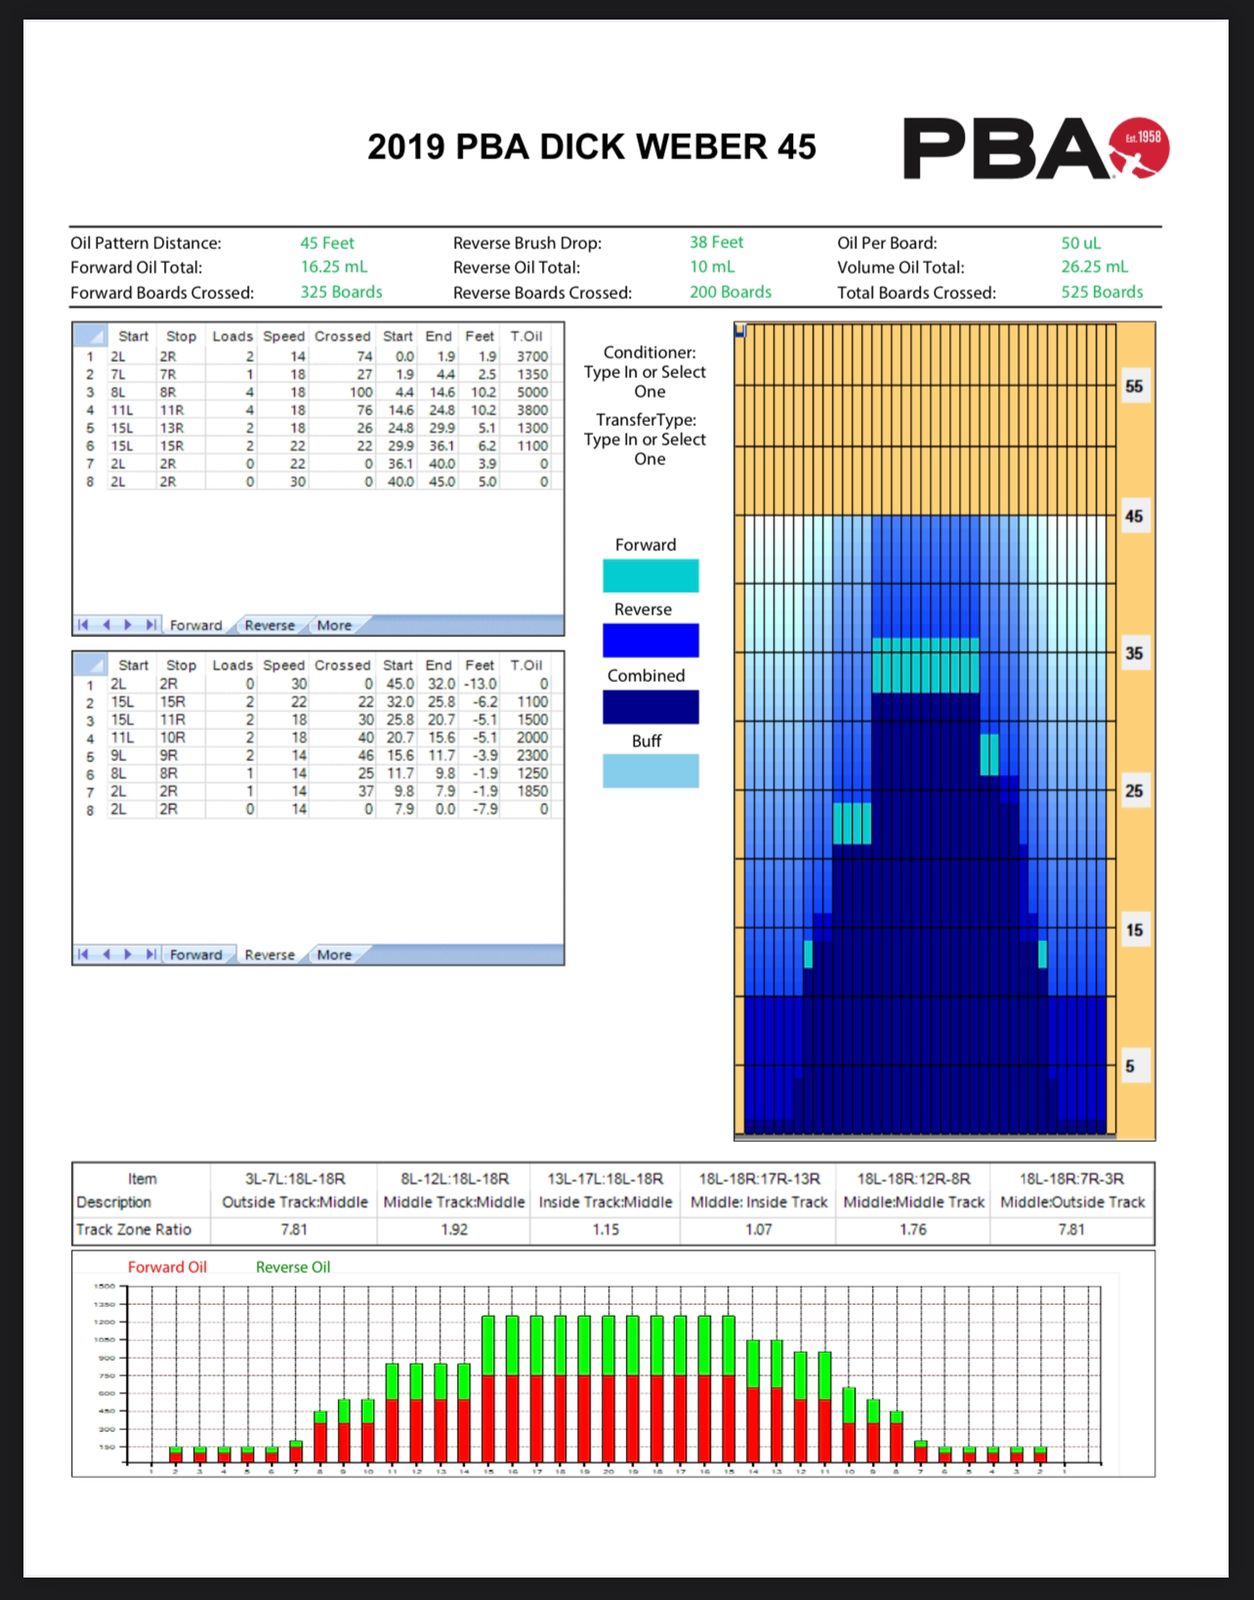1254x1600 pixels.
Task: Click the 35 feet marker on lane diagram
Action: [x=1134, y=653]
